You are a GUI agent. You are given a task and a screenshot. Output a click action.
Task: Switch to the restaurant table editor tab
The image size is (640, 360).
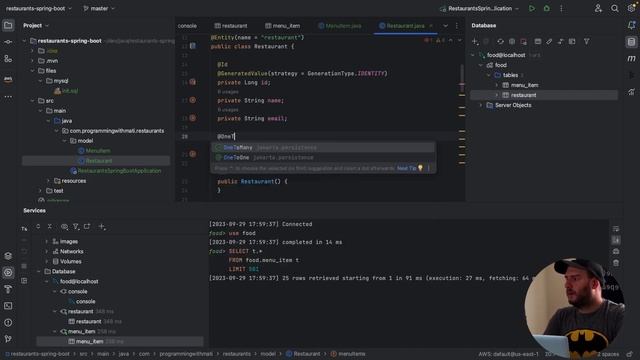click(x=231, y=26)
